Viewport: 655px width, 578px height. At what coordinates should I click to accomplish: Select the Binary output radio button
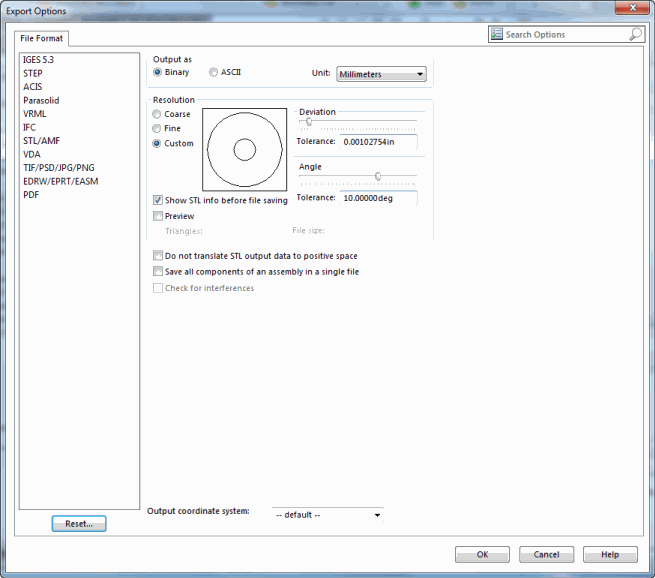[x=157, y=72]
